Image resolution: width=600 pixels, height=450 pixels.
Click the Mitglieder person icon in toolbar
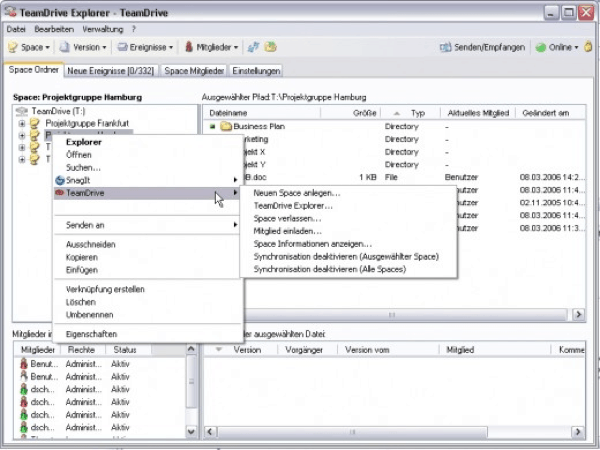tap(188, 47)
